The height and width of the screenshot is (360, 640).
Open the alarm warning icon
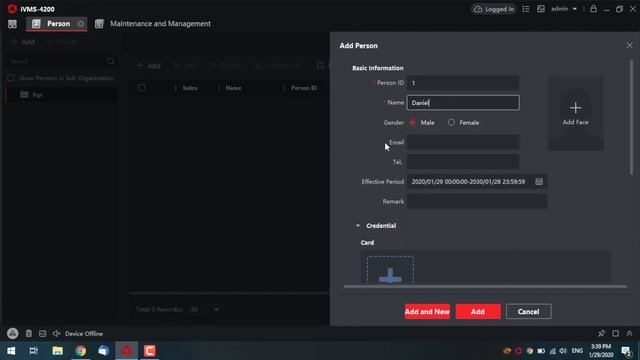point(13,333)
